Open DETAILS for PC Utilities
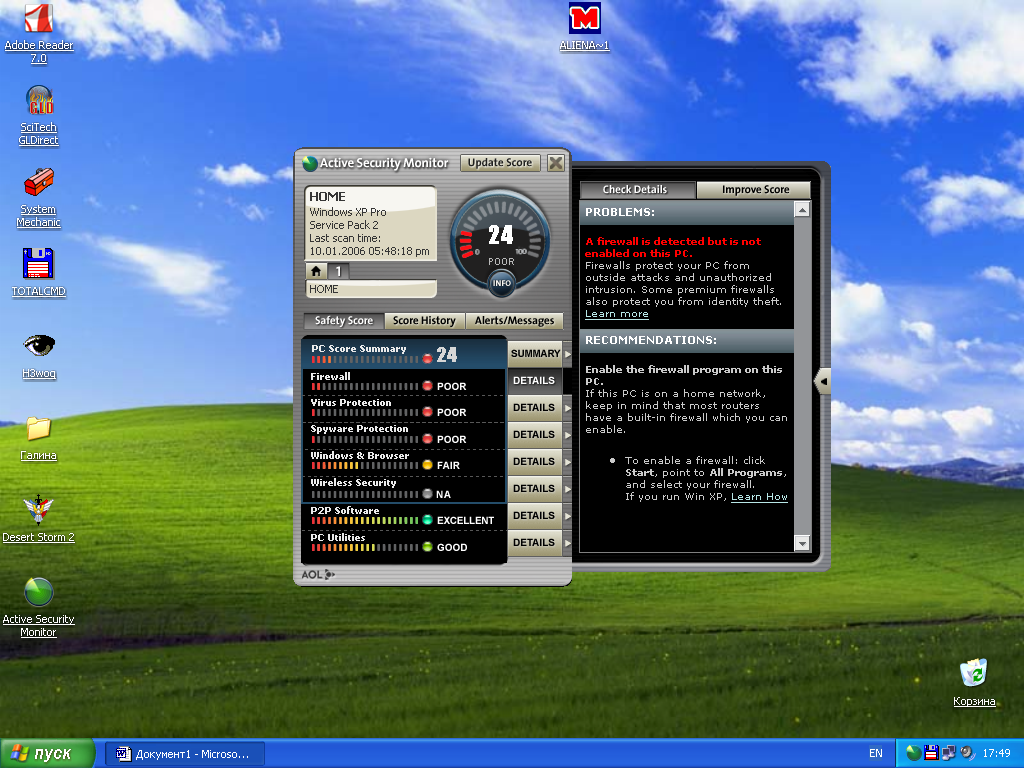 point(534,543)
